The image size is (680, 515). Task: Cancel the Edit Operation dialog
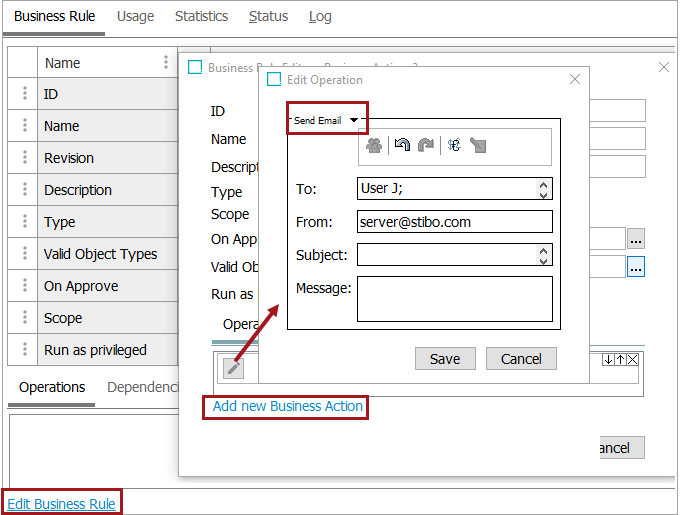pos(521,359)
